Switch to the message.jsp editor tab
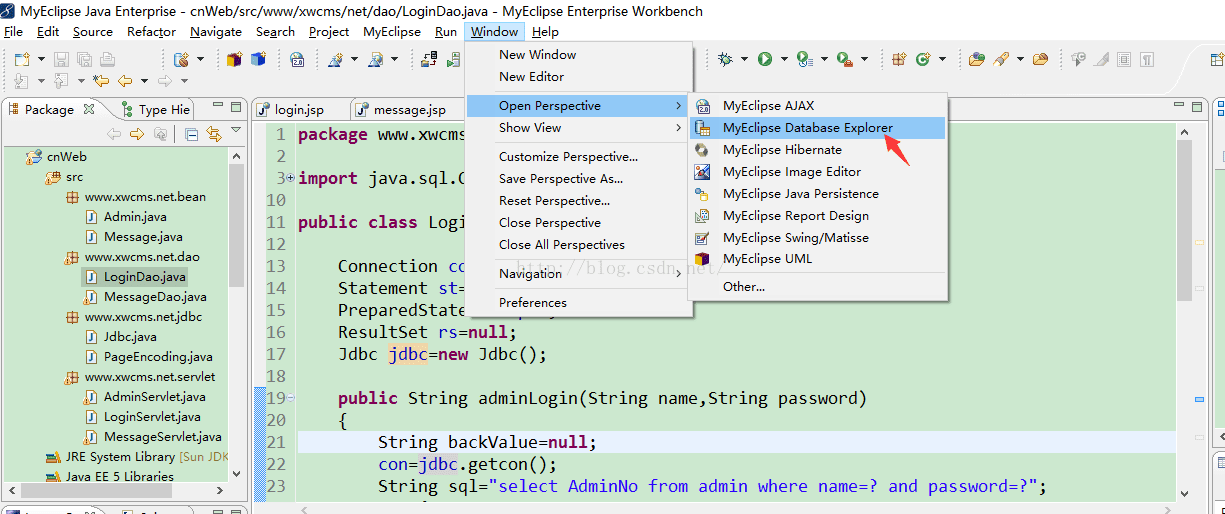This screenshot has height=514, width=1225. (x=409, y=110)
